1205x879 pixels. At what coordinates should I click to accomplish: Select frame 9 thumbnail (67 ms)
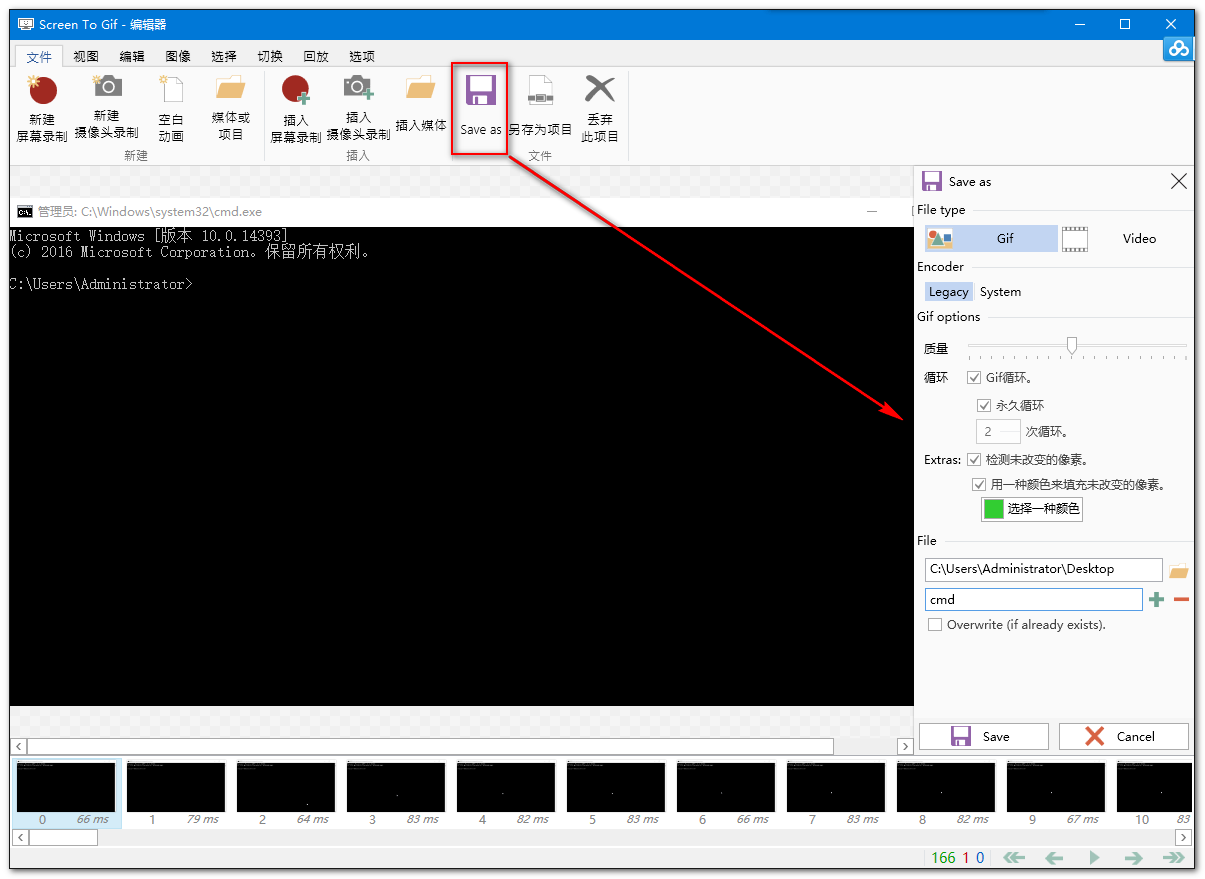pos(1057,793)
